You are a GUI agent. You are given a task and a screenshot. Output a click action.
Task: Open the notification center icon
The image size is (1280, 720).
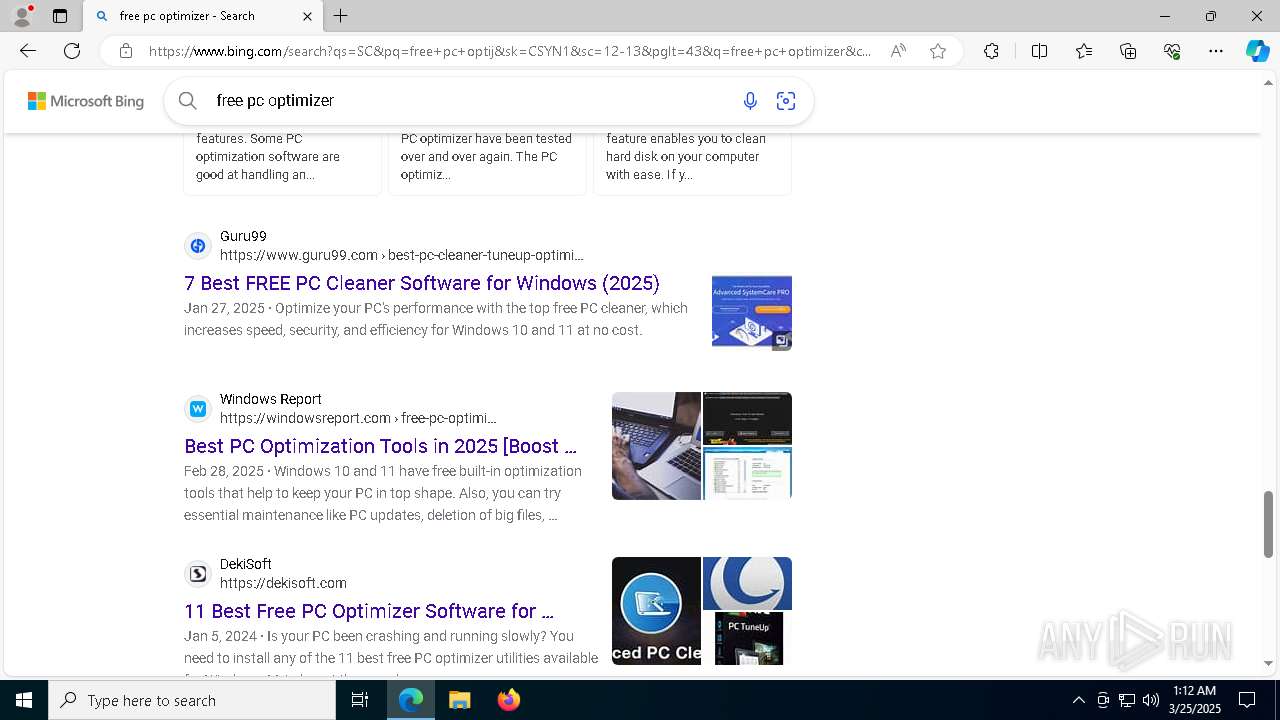click(1247, 700)
